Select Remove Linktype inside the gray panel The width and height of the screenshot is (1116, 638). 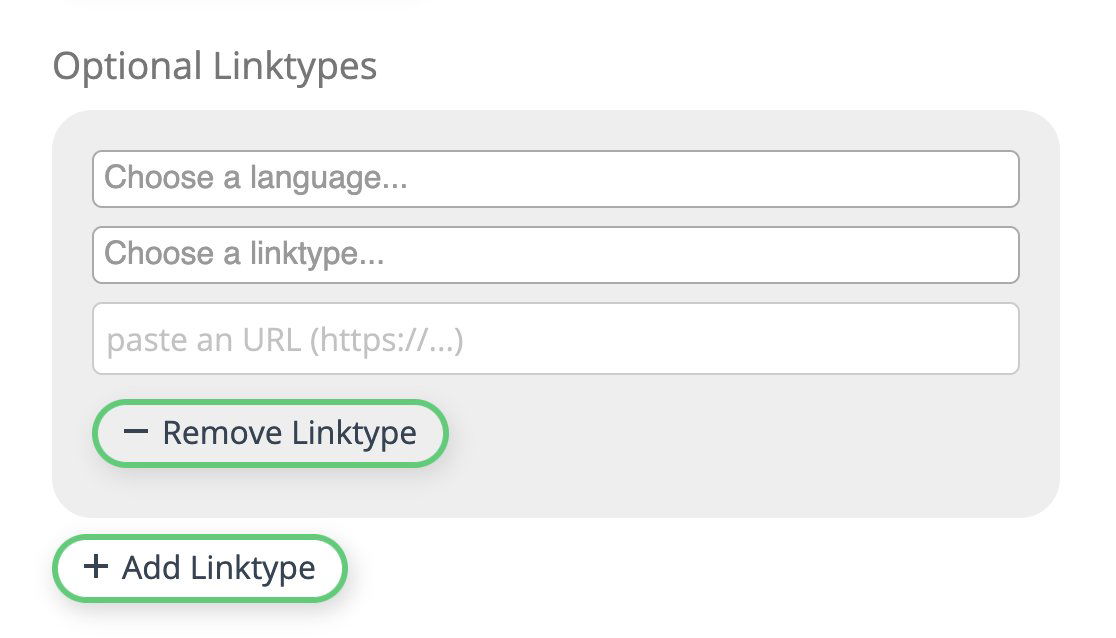click(x=270, y=432)
